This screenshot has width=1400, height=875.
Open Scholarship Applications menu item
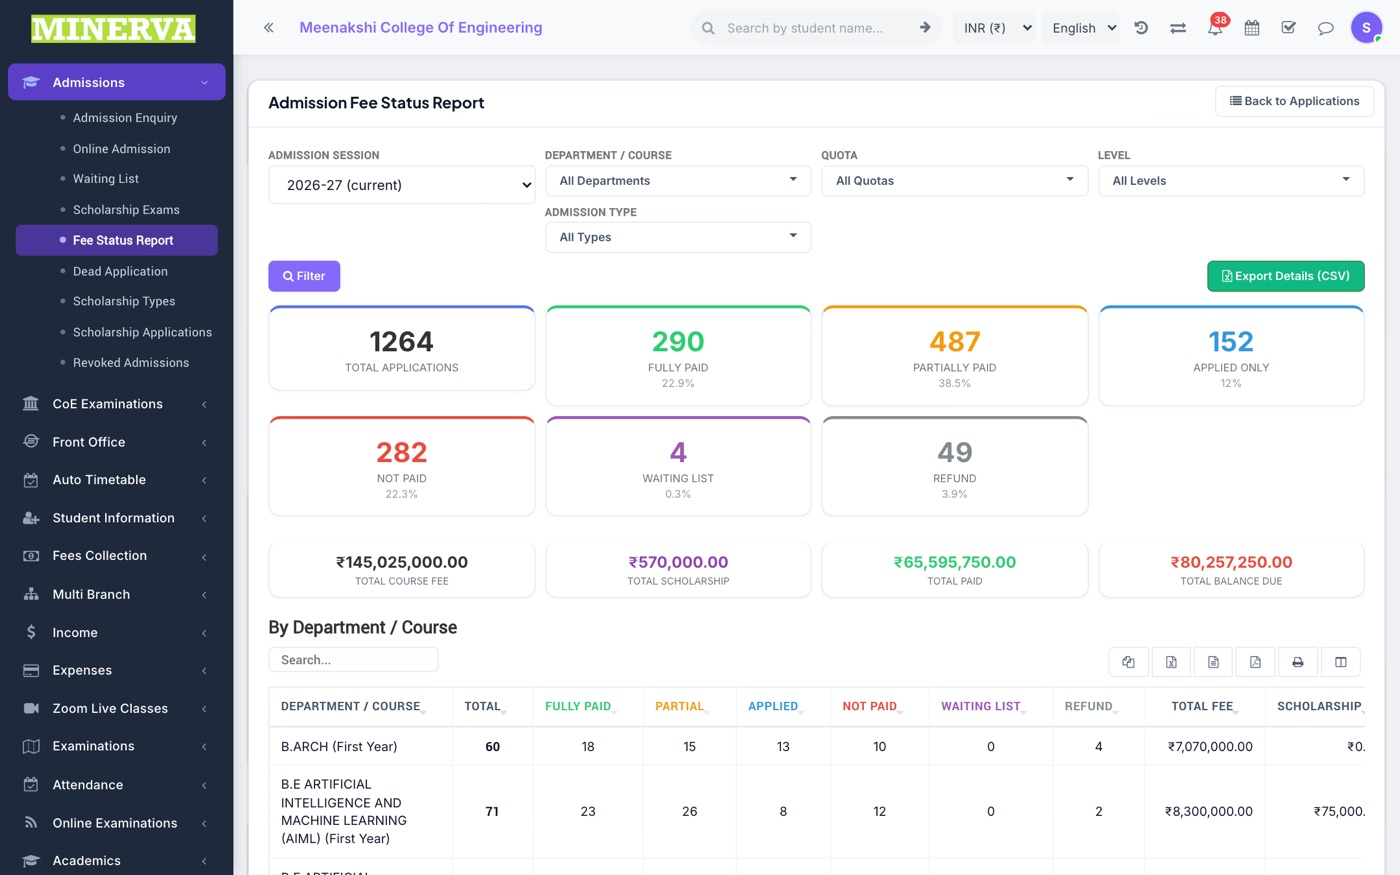[142, 332]
